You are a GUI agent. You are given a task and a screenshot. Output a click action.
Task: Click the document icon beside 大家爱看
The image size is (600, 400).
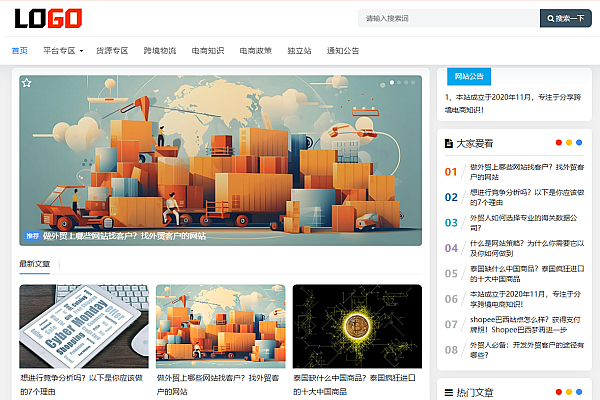click(x=449, y=143)
